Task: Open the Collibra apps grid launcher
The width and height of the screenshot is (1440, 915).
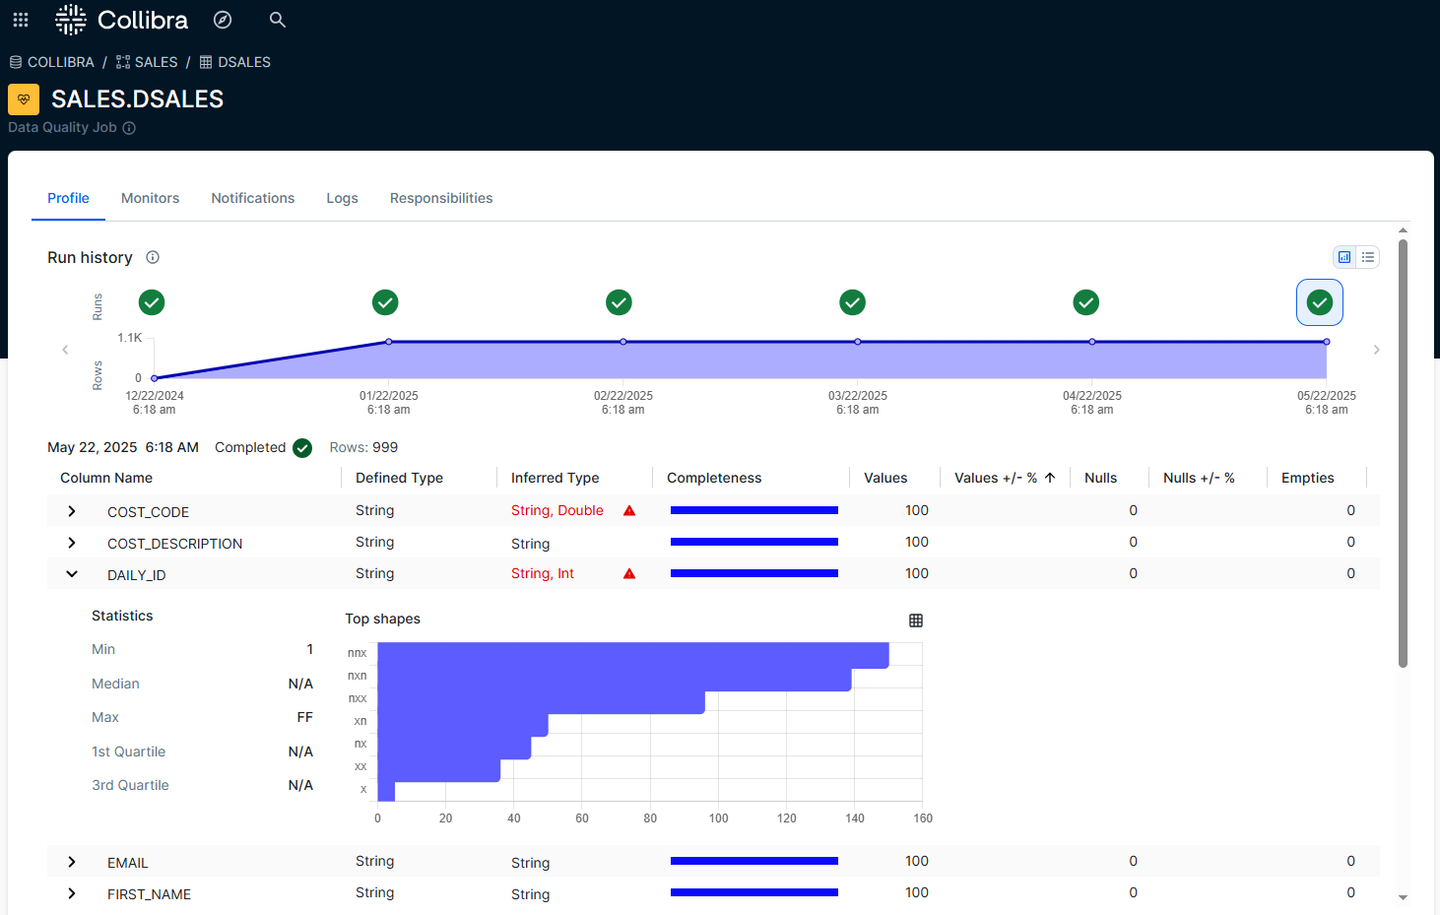Action: [20, 19]
